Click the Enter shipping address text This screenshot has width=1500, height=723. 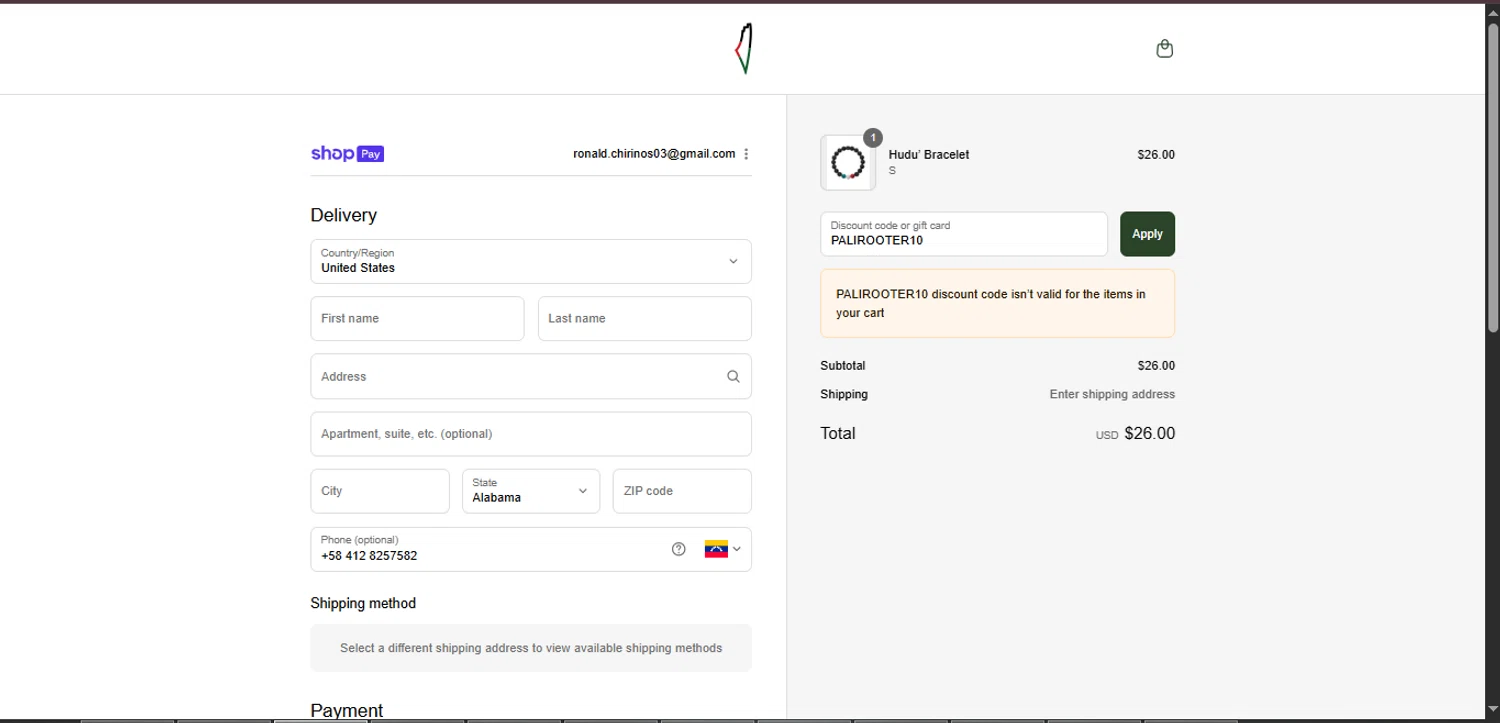click(1112, 395)
